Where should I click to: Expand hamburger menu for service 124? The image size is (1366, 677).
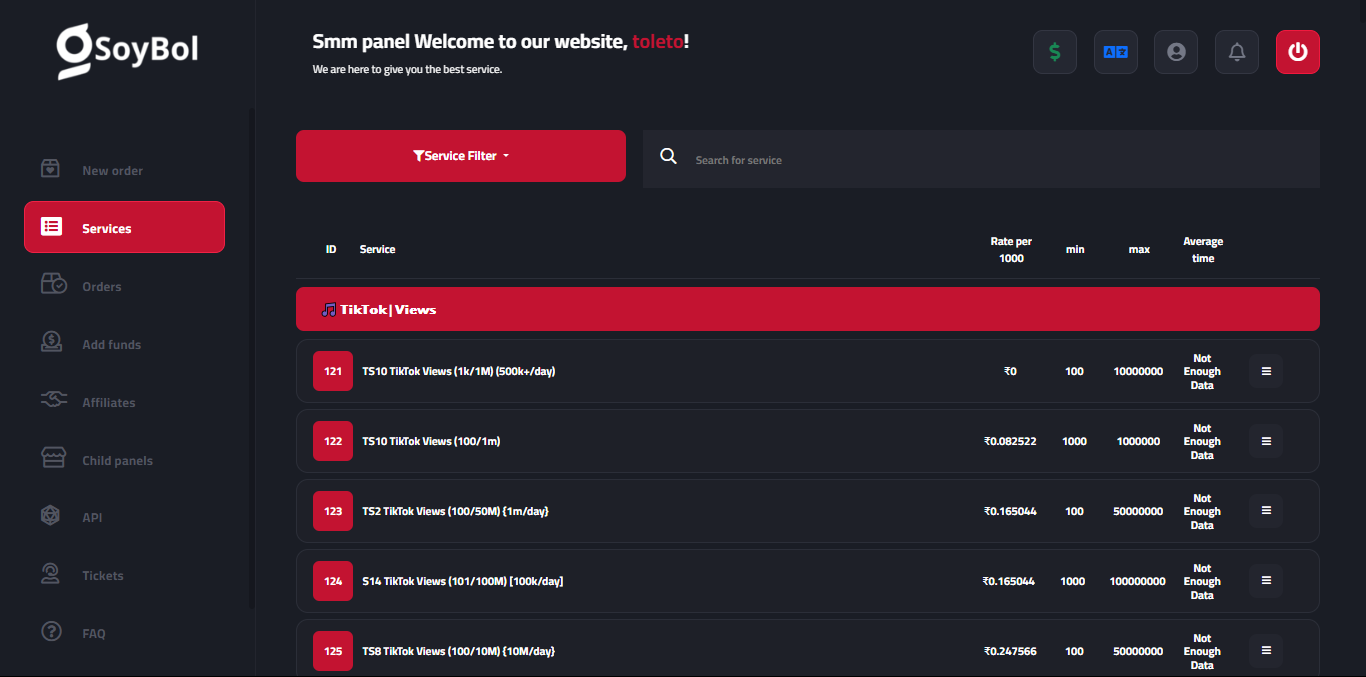tap(1266, 581)
